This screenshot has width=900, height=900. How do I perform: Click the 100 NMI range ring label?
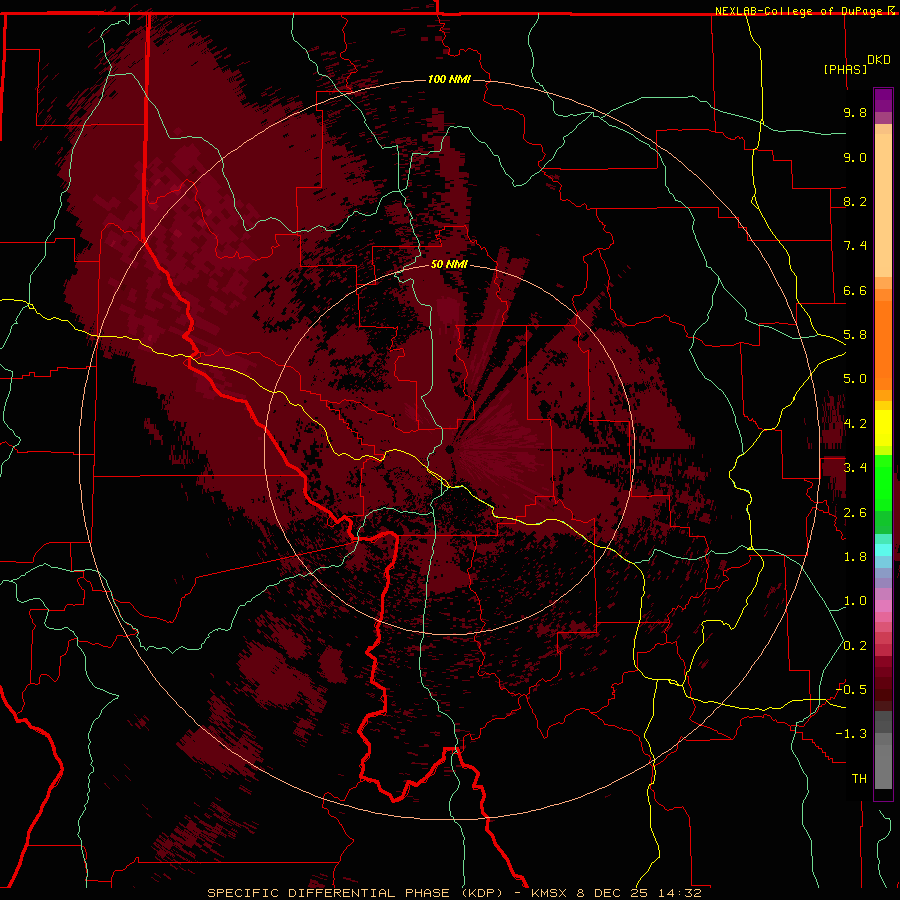[449, 79]
